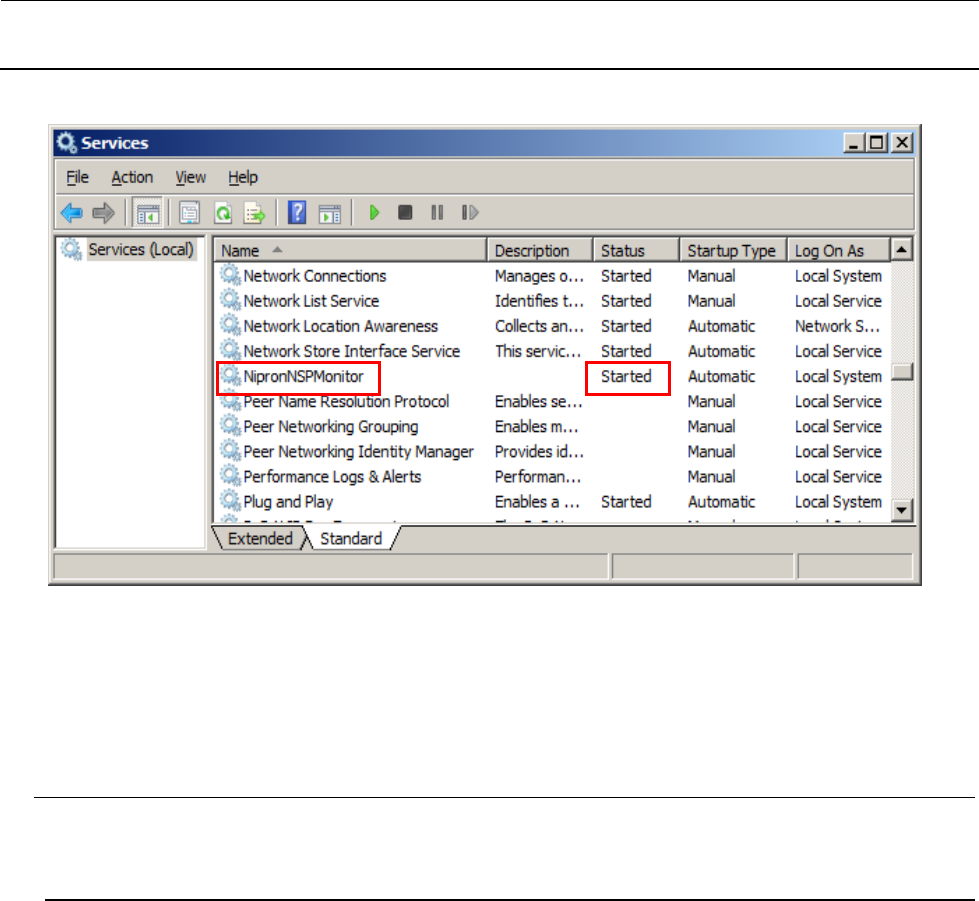Screen dimensions: 979x901
Task: Click Manual startup of Peer Networking Grouping
Action: pyautogui.click(x=711, y=426)
